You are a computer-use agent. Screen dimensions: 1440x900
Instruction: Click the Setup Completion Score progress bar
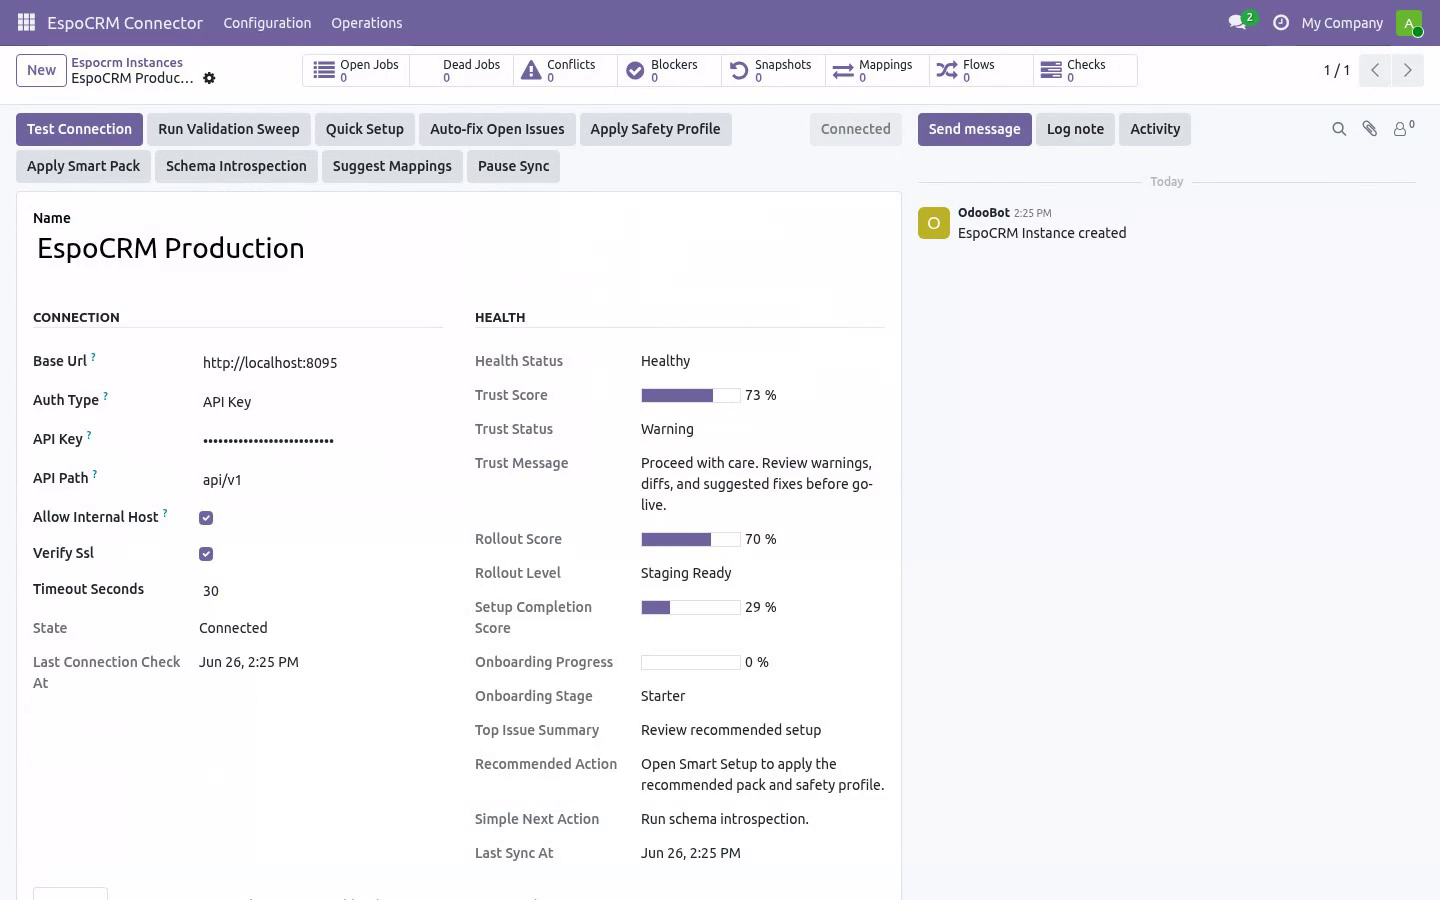691,608
